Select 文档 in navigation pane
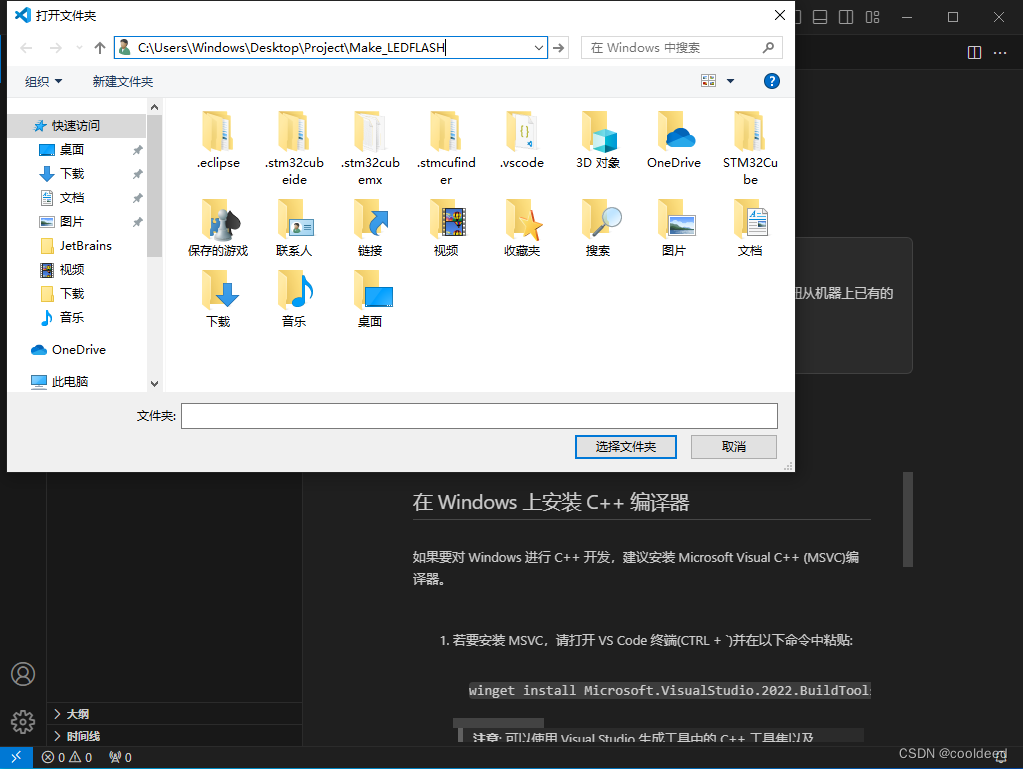 tap(77, 198)
